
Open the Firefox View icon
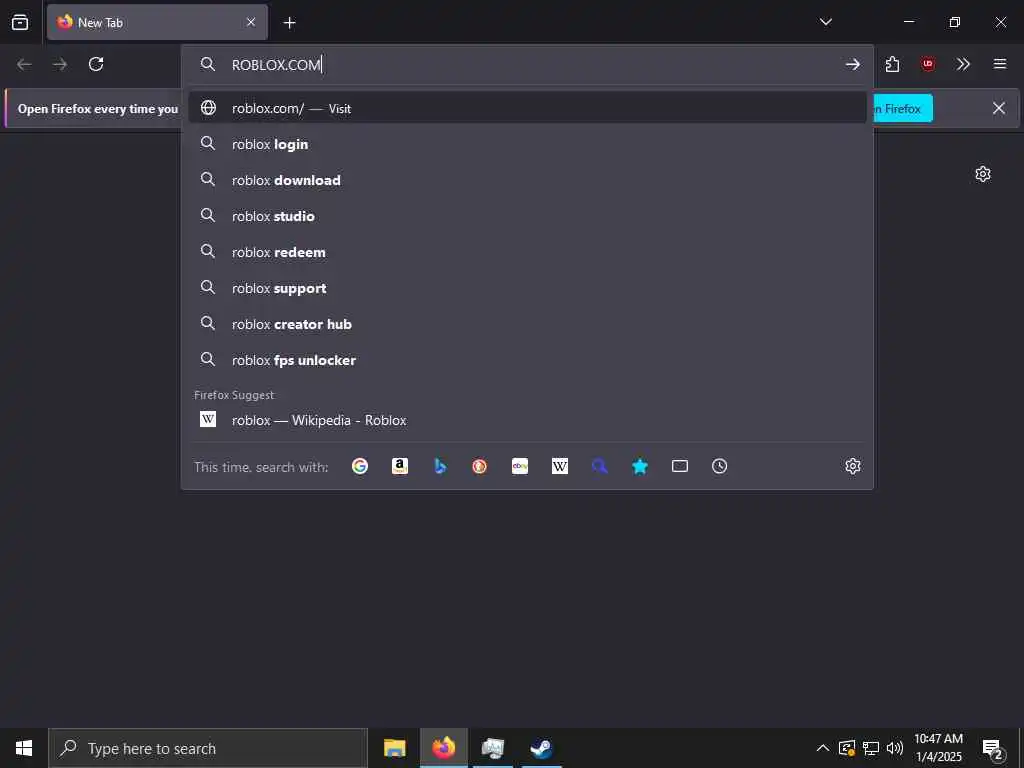[x=20, y=22]
